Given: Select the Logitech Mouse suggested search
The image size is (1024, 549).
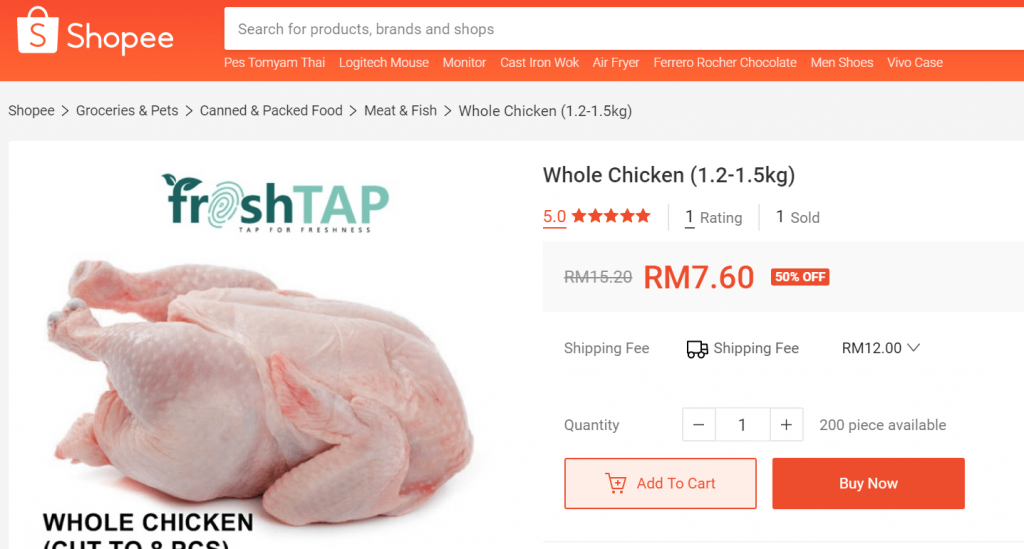Looking at the screenshot, I should pyautogui.click(x=383, y=63).
